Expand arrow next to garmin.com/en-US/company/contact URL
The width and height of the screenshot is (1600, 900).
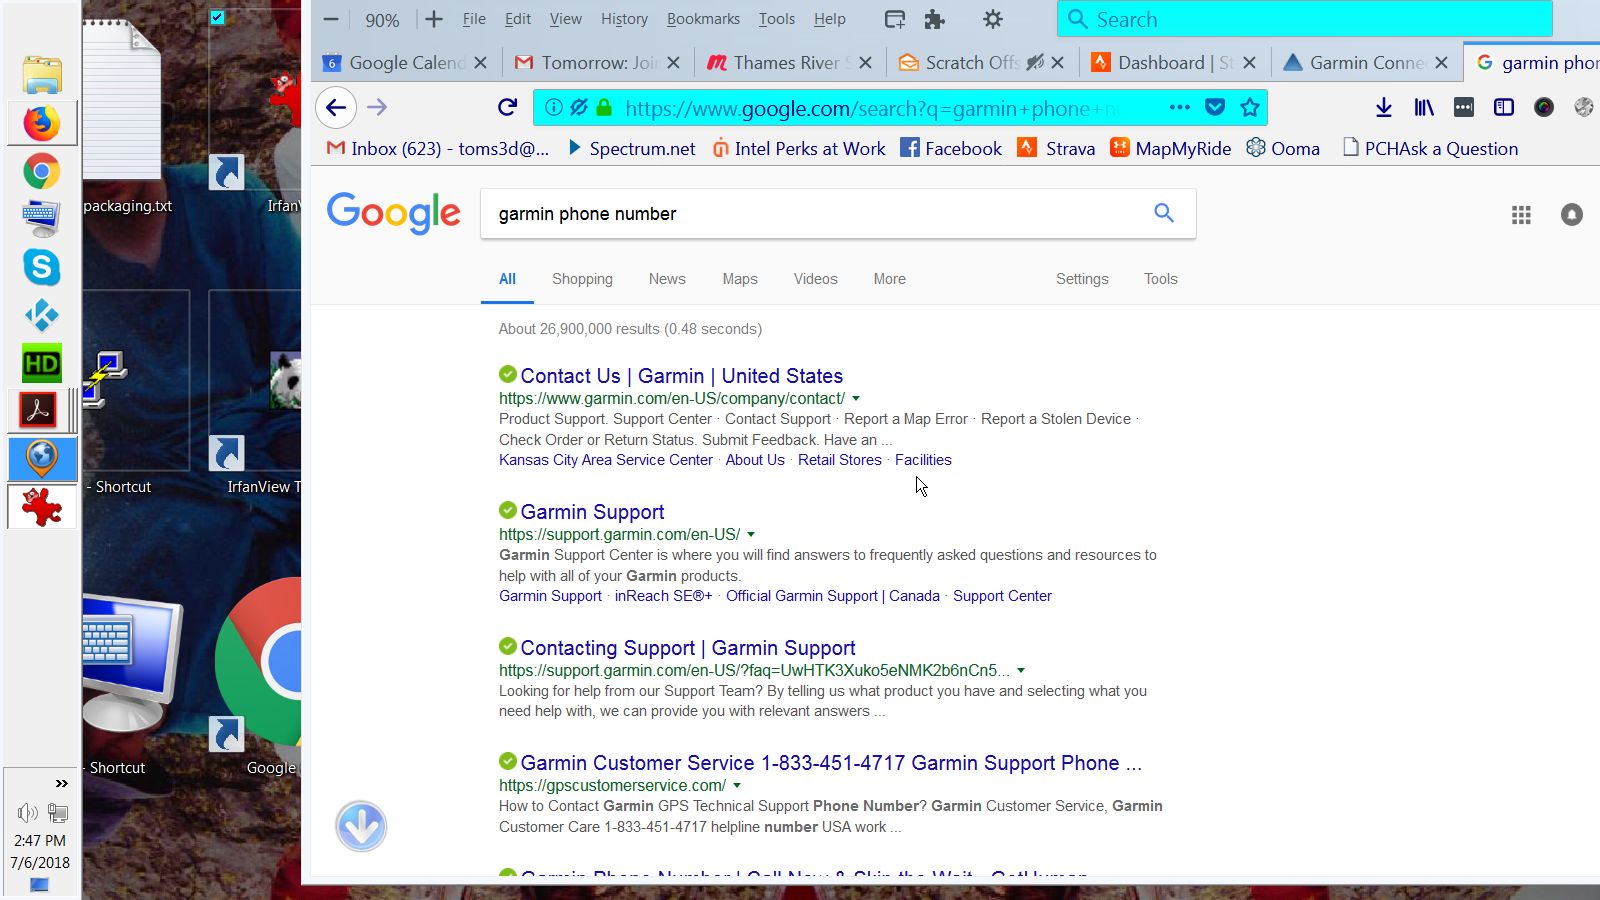[x=856, y=398]
